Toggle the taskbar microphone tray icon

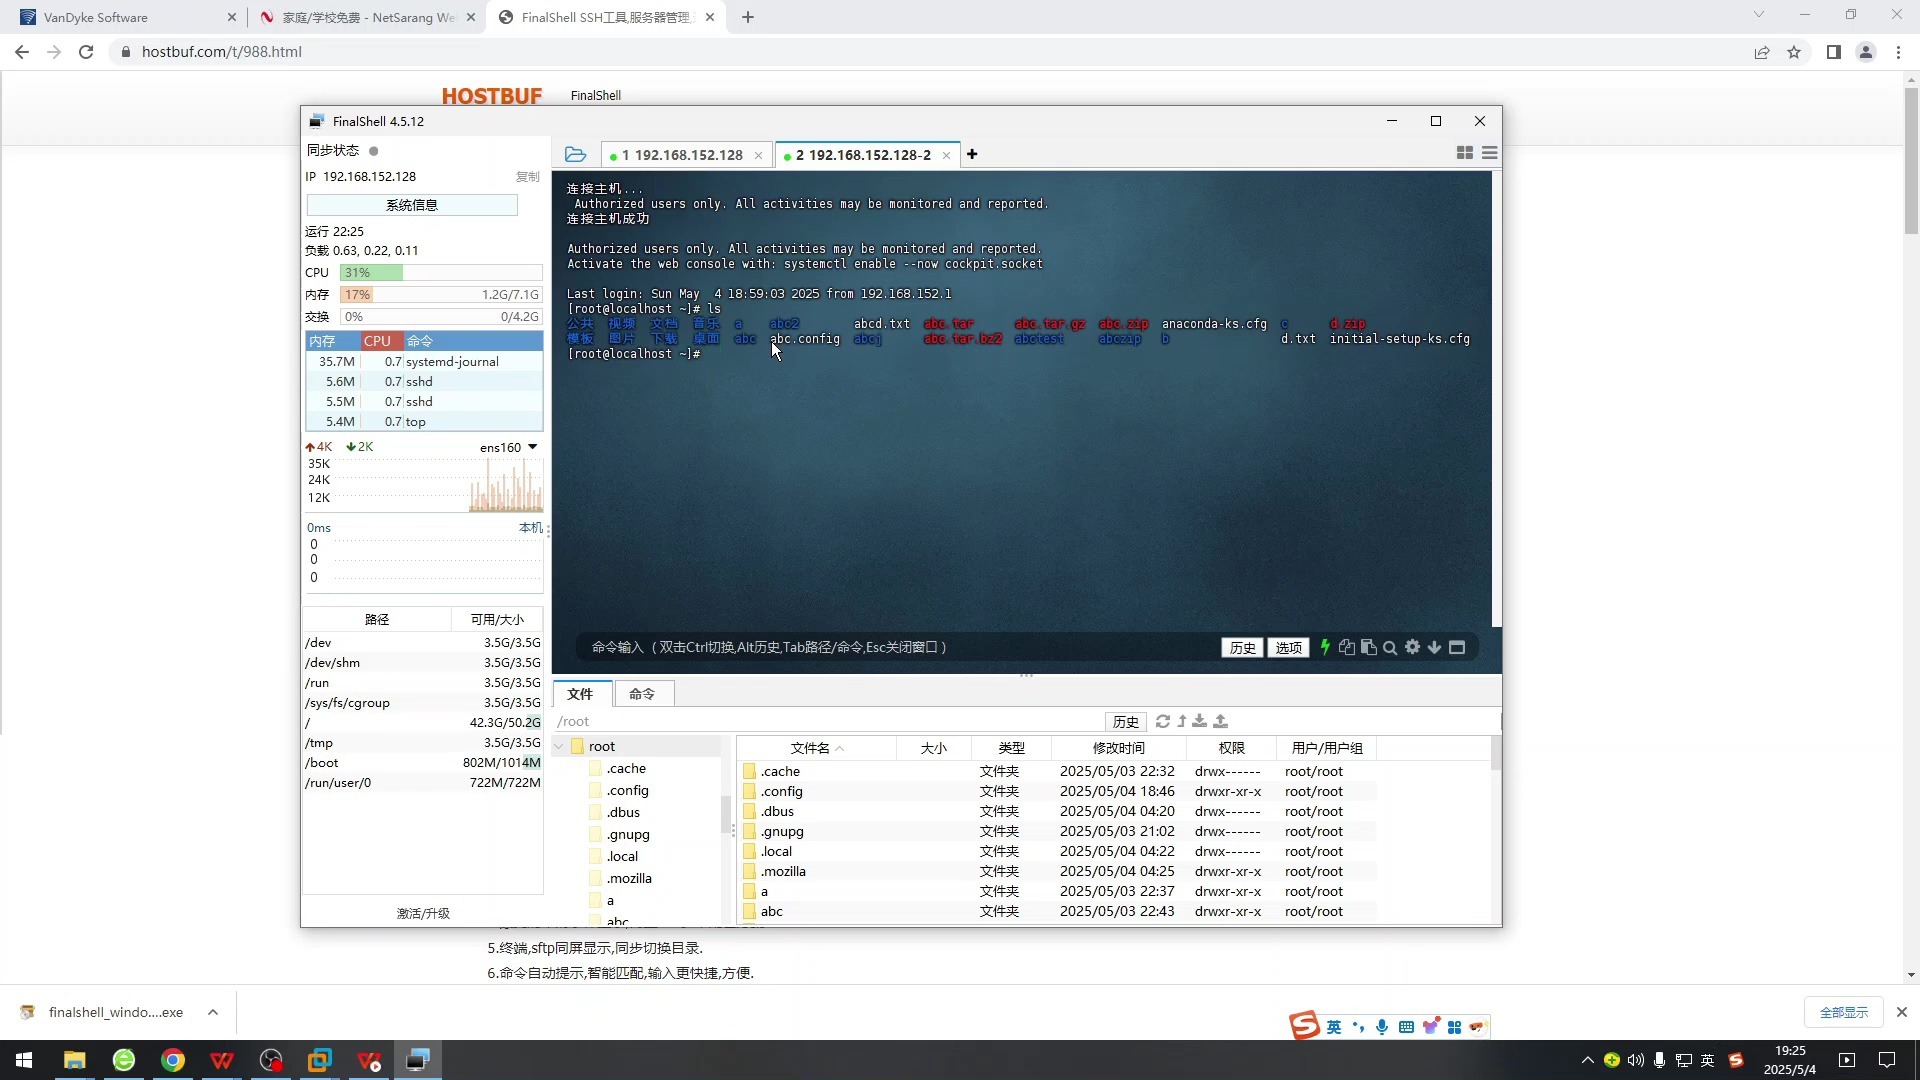coord(1659,1060)
